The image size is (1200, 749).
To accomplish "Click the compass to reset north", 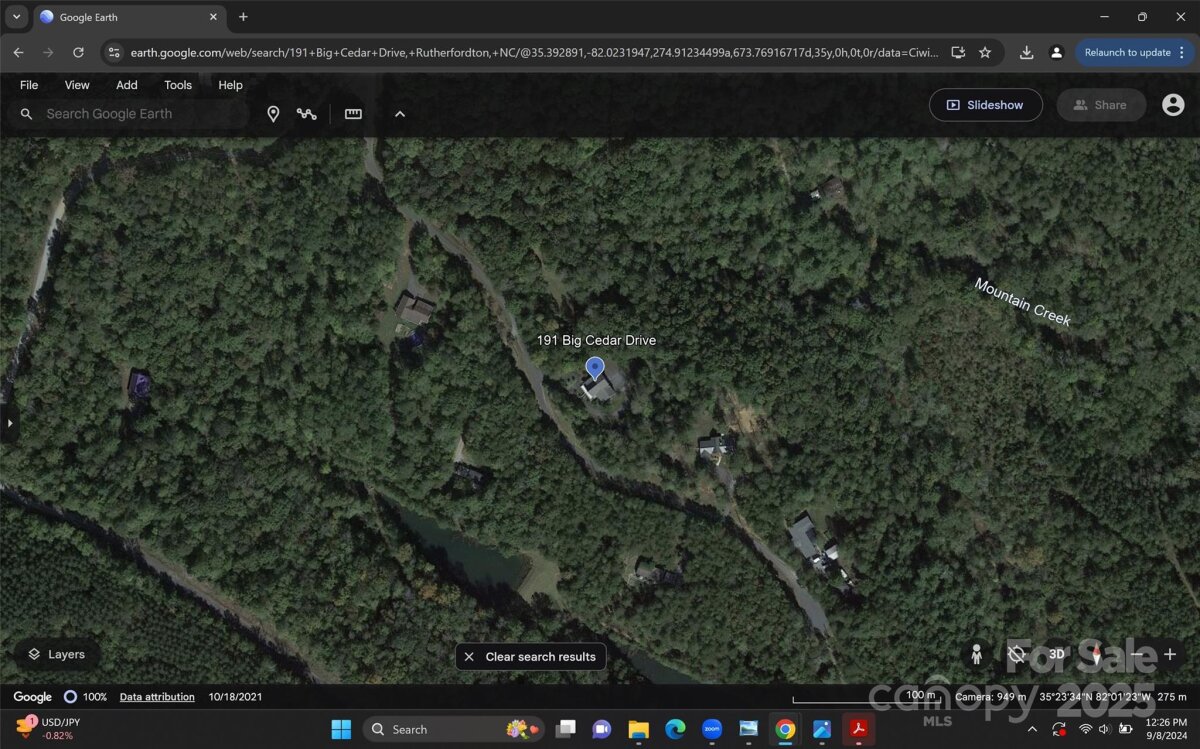I will pyautogui.click(x=1097, y=655).
